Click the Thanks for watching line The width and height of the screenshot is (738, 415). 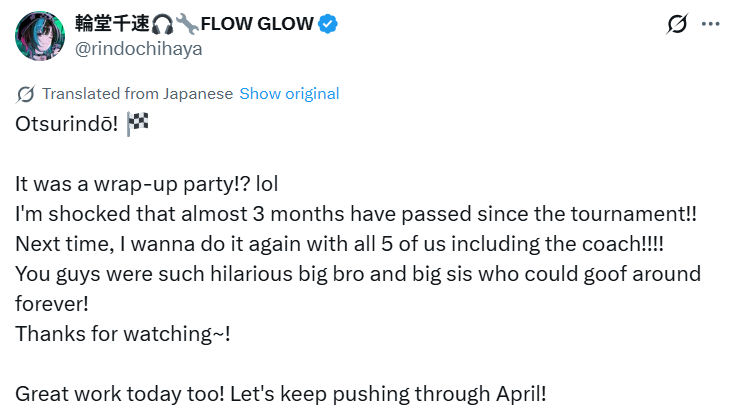(123, 334)
